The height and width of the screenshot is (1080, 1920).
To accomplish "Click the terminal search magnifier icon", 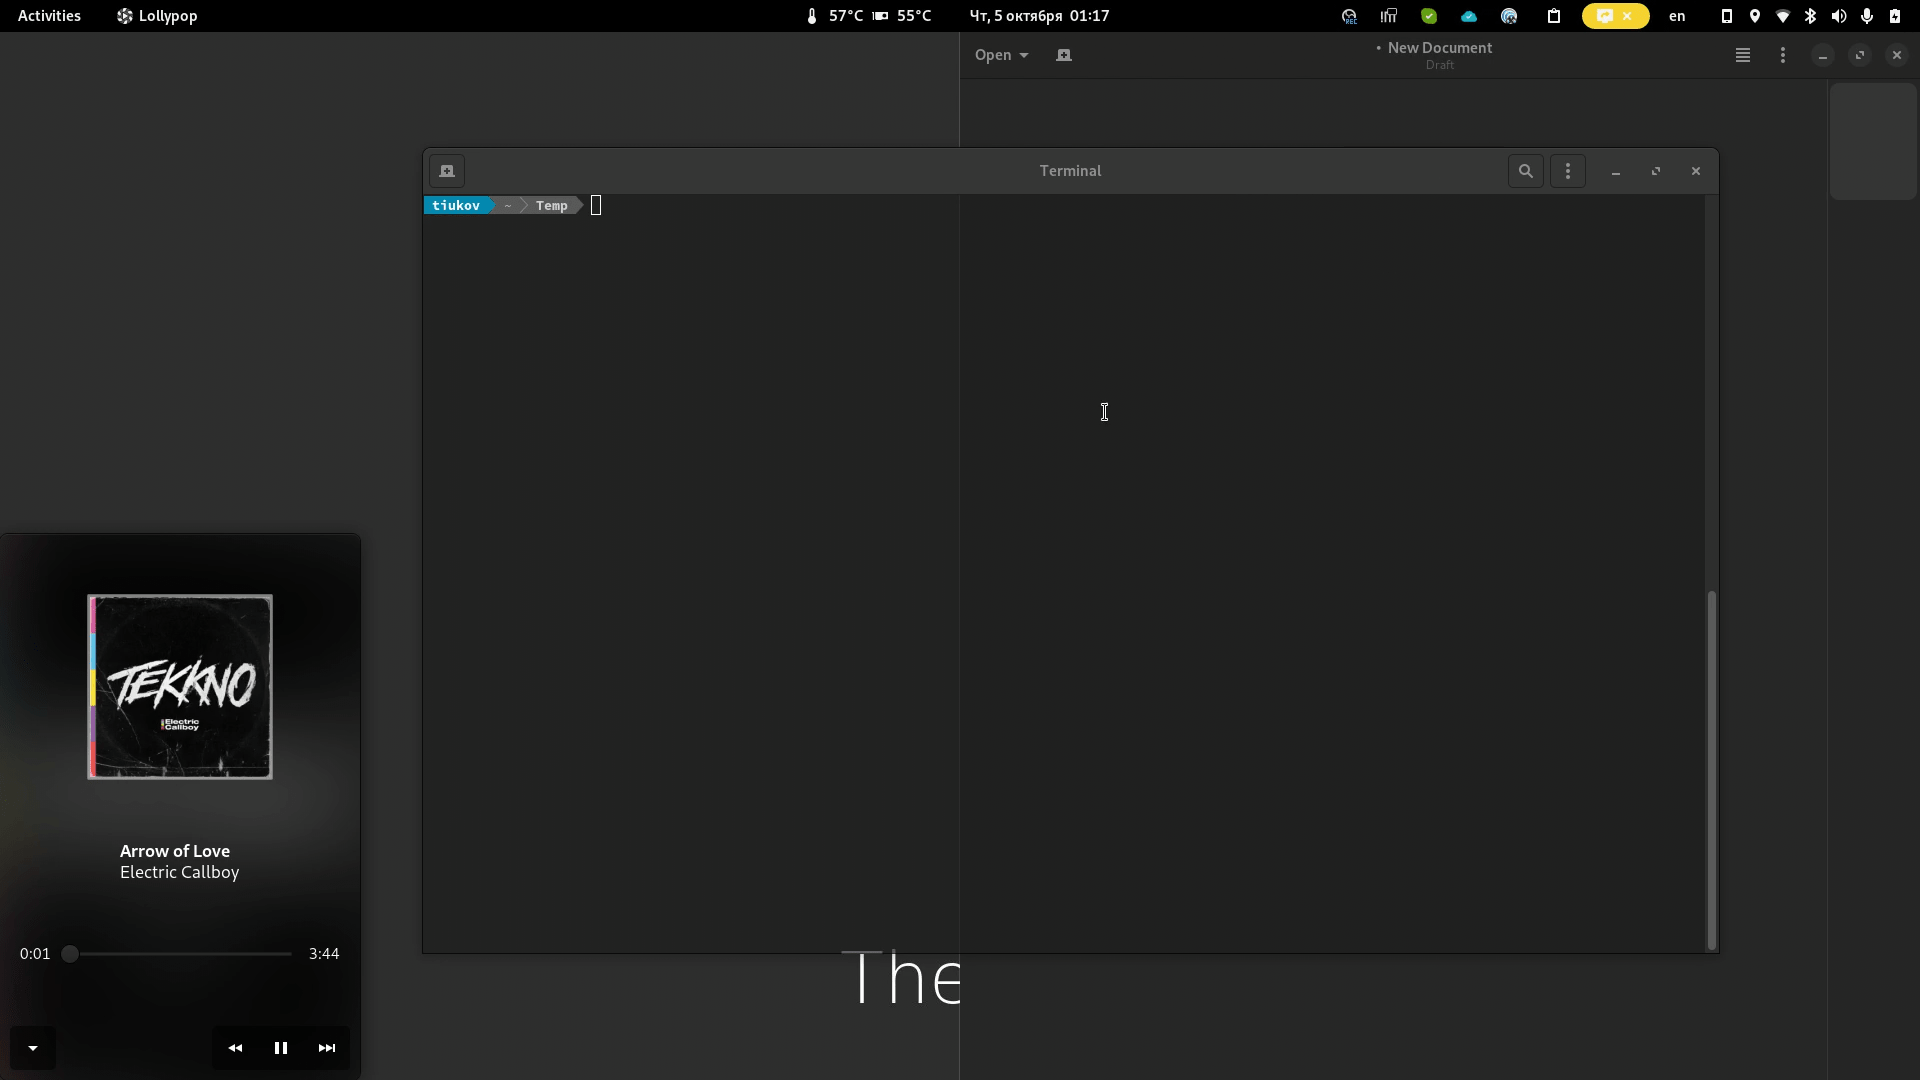I will point(1525,171).
